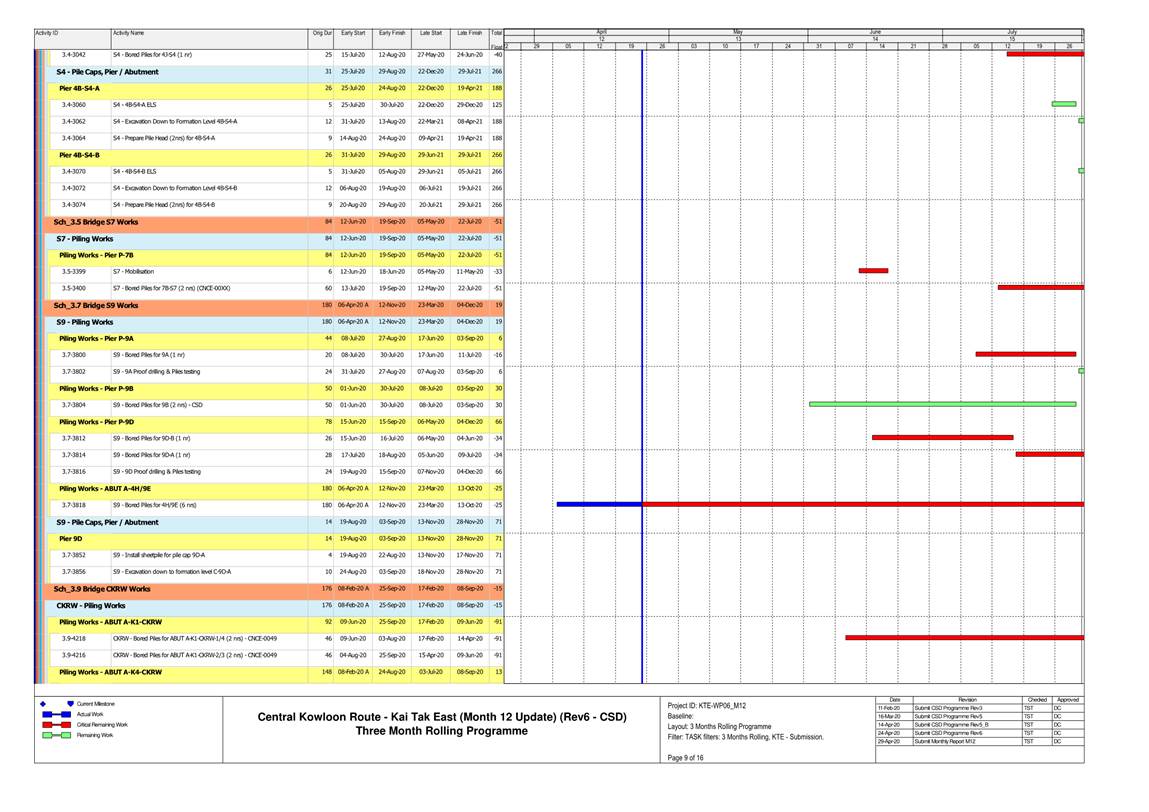The image size is (1149, 812).
Task: Collapse the Sch_3.5 Bridge S7 Works group
Action: pyautogui.click(x=96, y=221)
